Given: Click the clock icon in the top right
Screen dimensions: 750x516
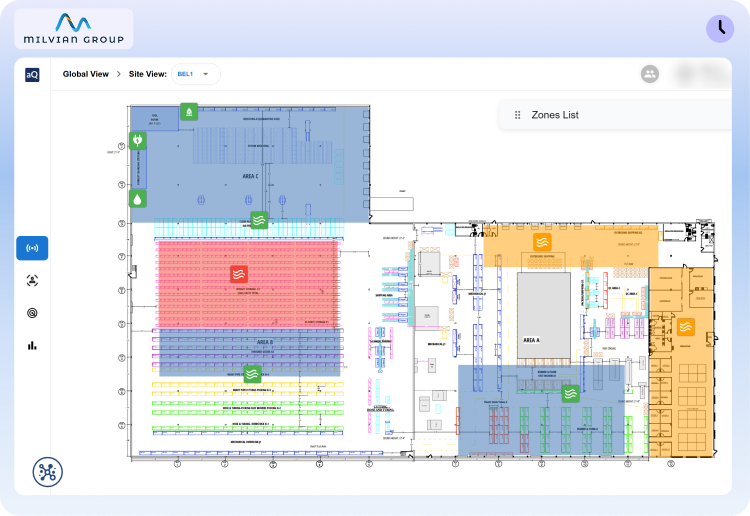Looking at the screenshot, I should [x=719, y=29].
